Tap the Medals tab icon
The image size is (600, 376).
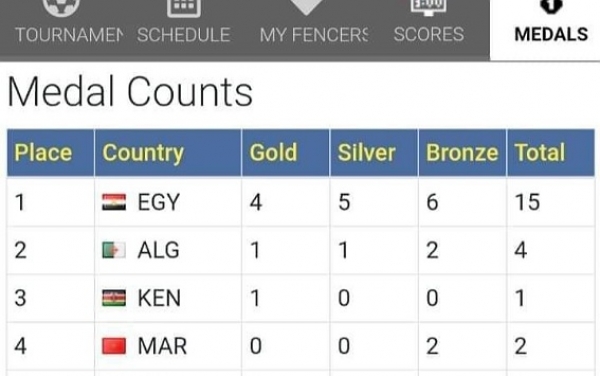551,6
